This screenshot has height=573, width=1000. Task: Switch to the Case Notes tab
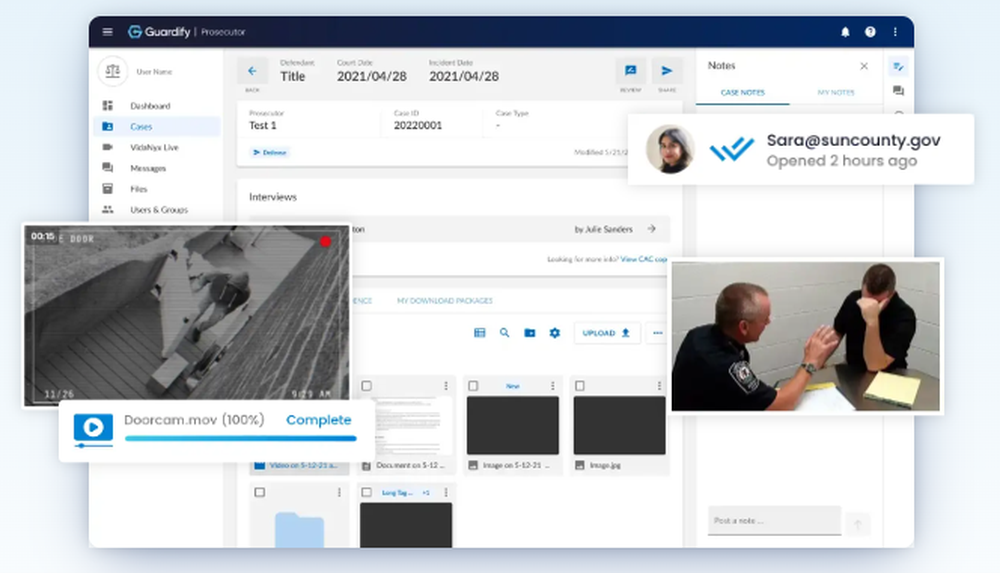(742, 93)
